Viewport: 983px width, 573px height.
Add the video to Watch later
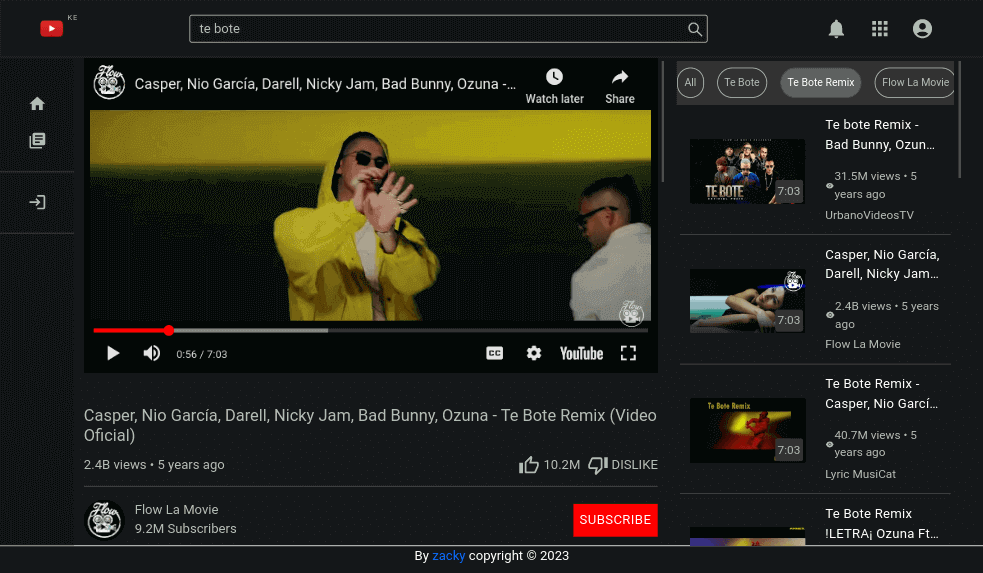point(554,87)
